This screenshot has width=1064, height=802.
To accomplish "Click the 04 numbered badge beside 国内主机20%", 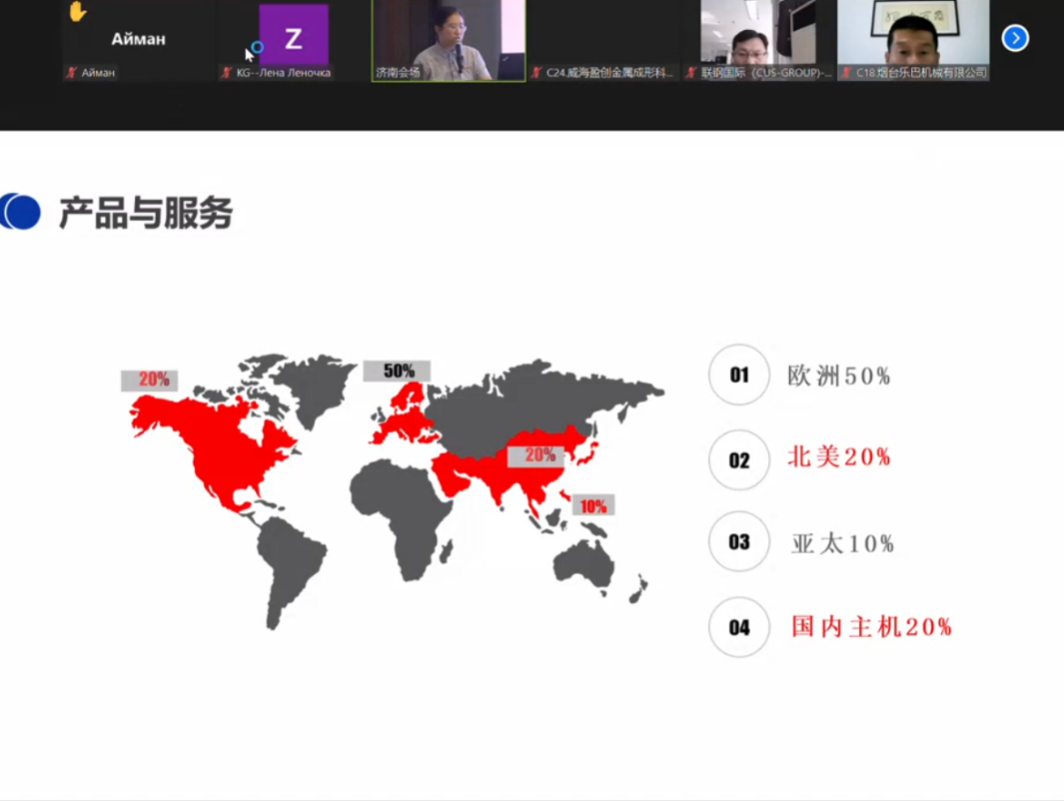I will pyautogui.click(x=738, y=629).
